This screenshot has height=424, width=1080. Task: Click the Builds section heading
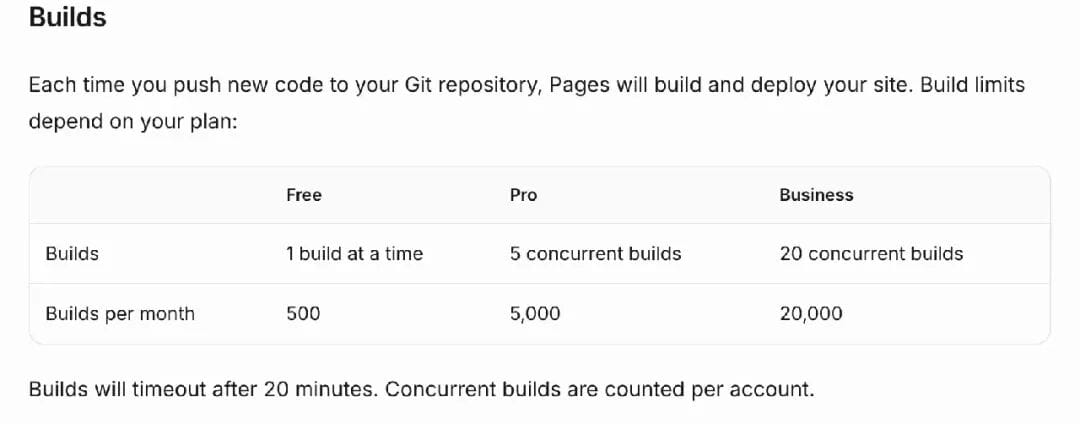tap(68, 17)
